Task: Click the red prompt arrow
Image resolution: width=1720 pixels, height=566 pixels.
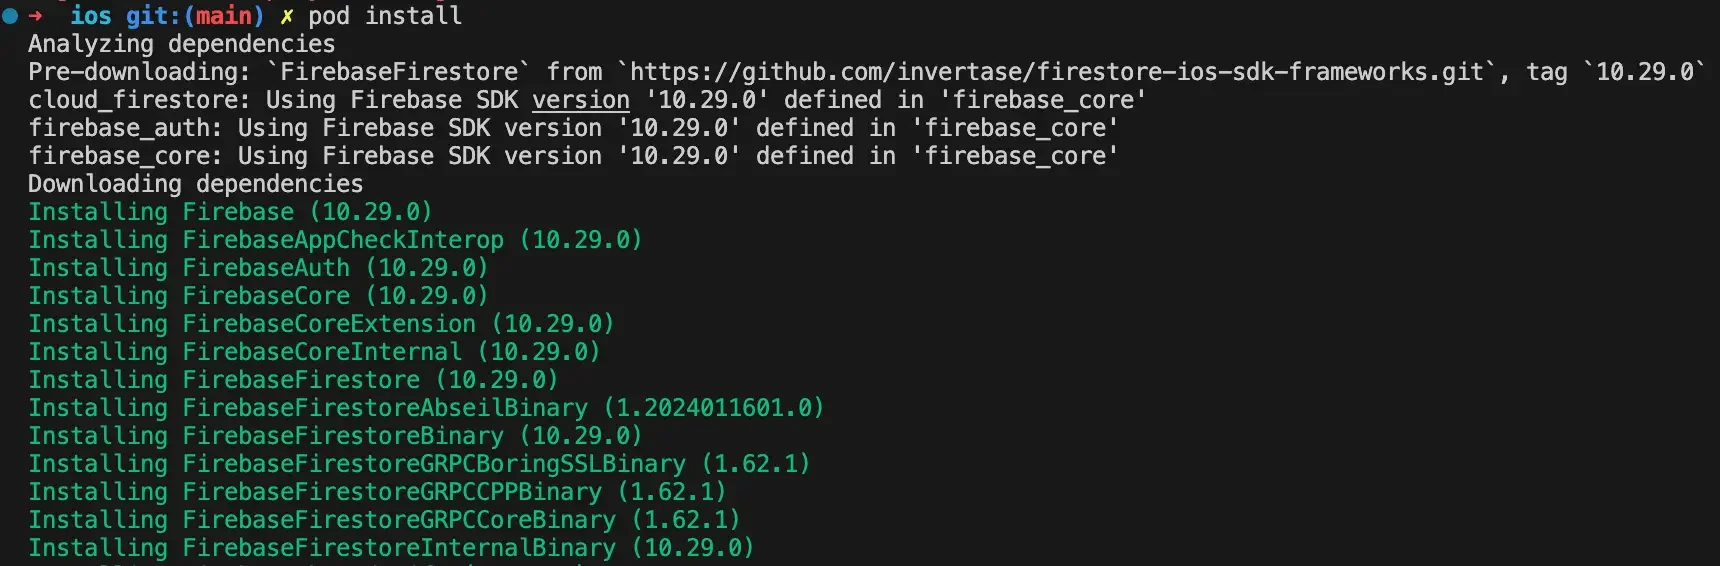Action: point(36,16)
